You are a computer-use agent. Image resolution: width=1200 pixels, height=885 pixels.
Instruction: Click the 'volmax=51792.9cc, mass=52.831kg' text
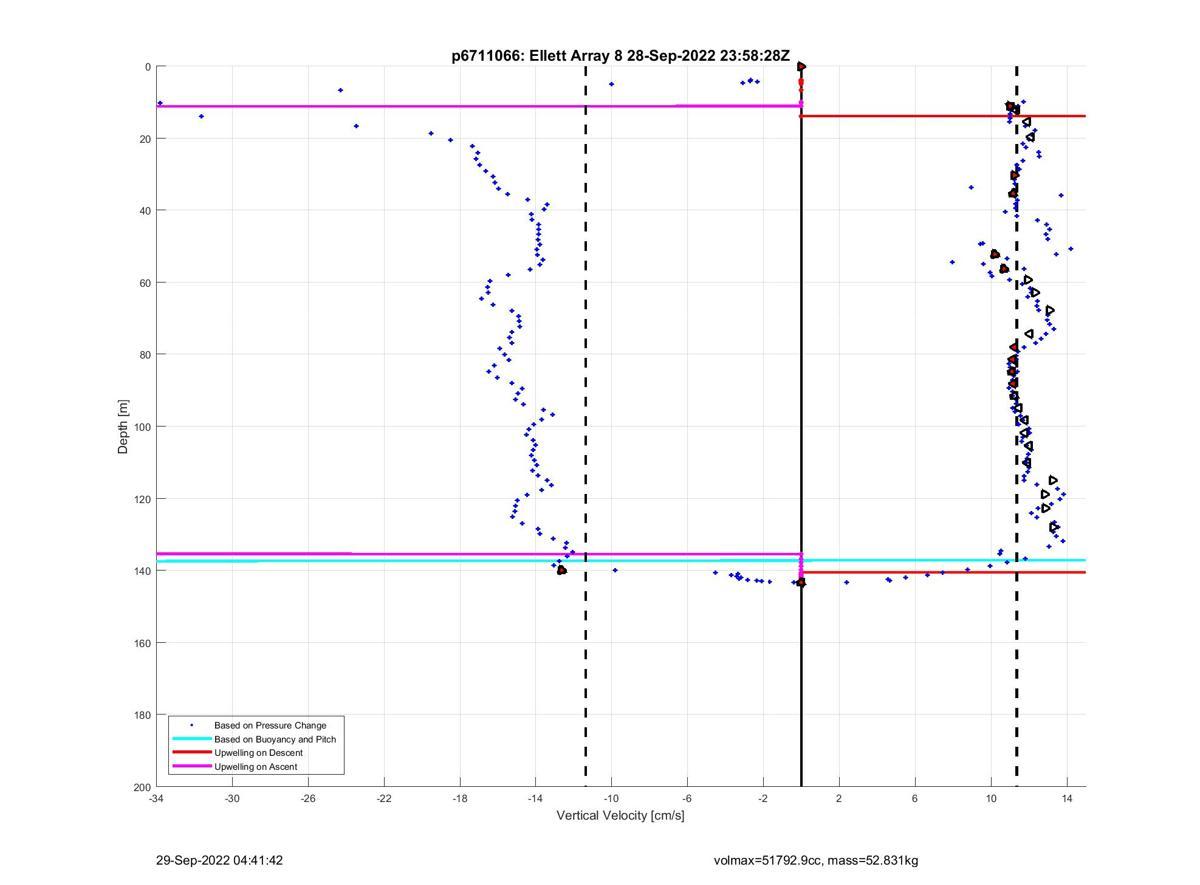pyautogui.click(x=816, y=860)
